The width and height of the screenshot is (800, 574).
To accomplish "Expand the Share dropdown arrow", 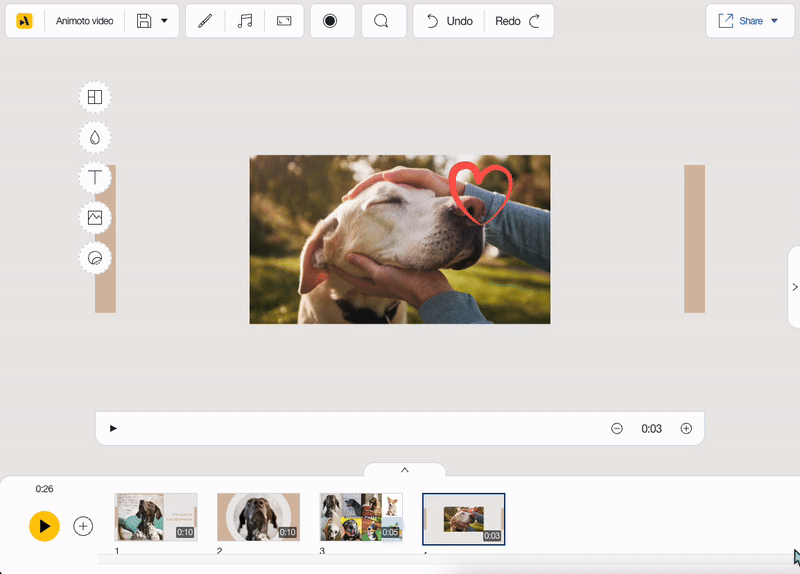I will pos(774,21).
